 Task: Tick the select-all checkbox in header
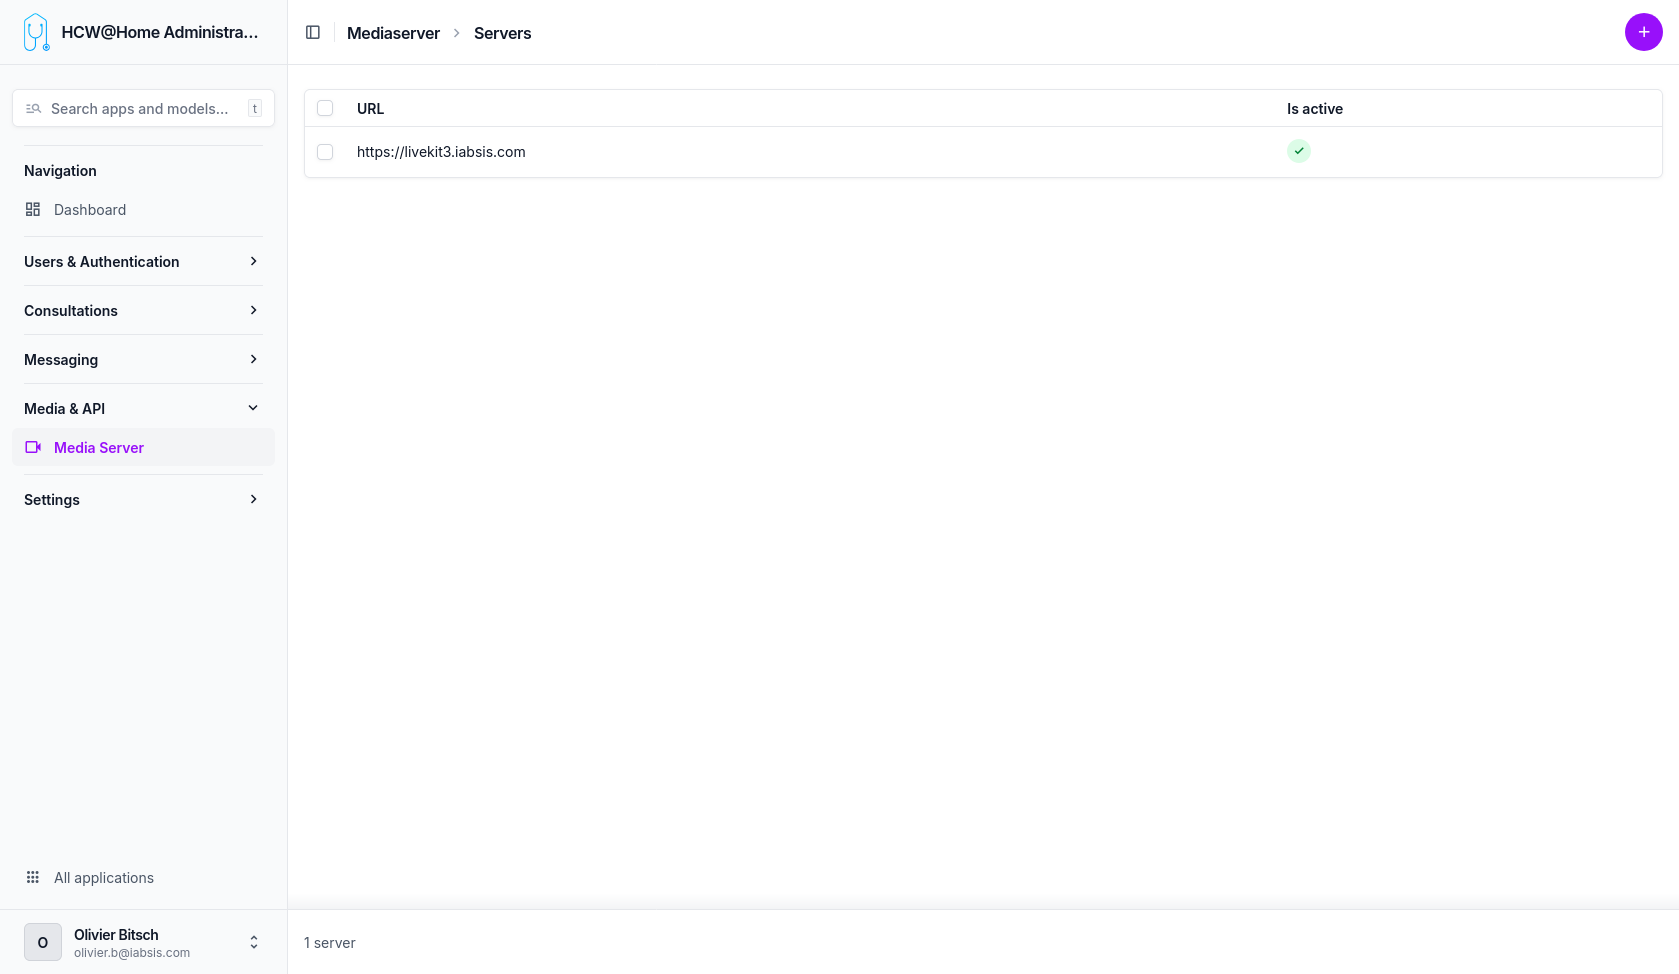pyautogui.click(x=325, y=108)
